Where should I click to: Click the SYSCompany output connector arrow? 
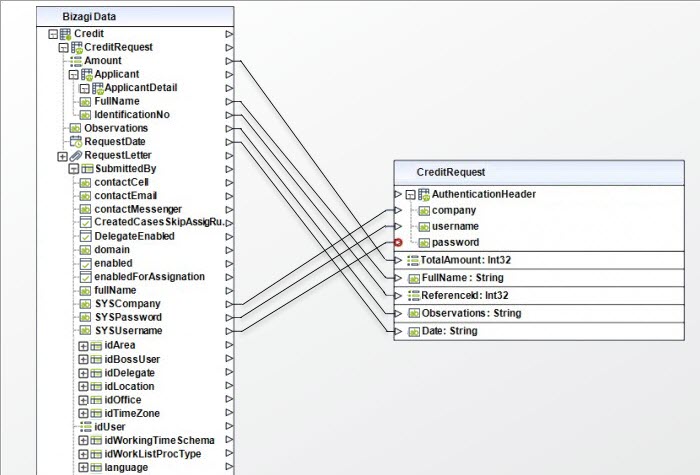(x=229, y=304)
